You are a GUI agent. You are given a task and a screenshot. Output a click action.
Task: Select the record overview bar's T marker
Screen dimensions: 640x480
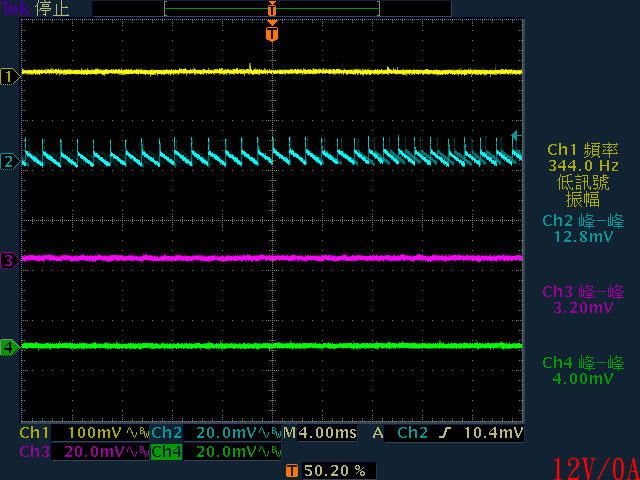tap(272, 9)
